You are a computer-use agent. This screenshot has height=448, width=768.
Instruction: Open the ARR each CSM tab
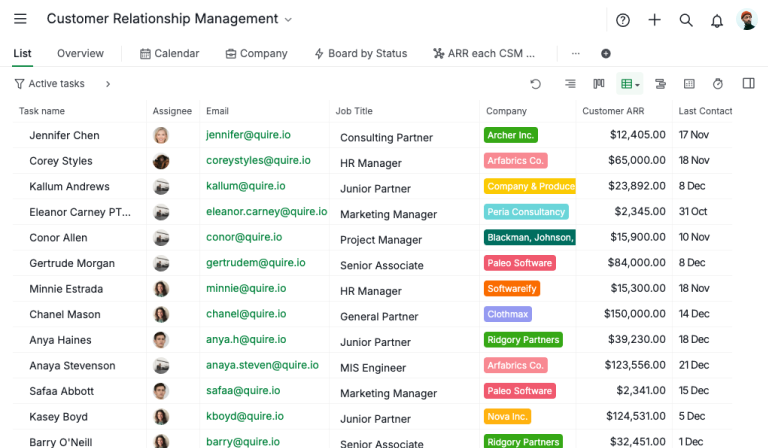click(484, 53)
